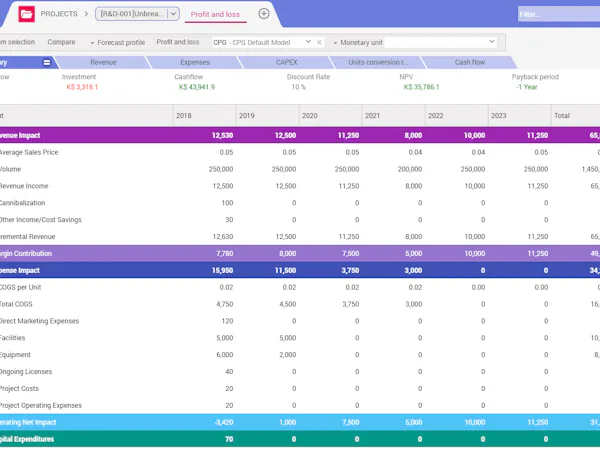Viewport: 600px width, 450px height.
Task: Click the 2018 Cannibalization cell value 100
Action: click(x=227, y=203)
